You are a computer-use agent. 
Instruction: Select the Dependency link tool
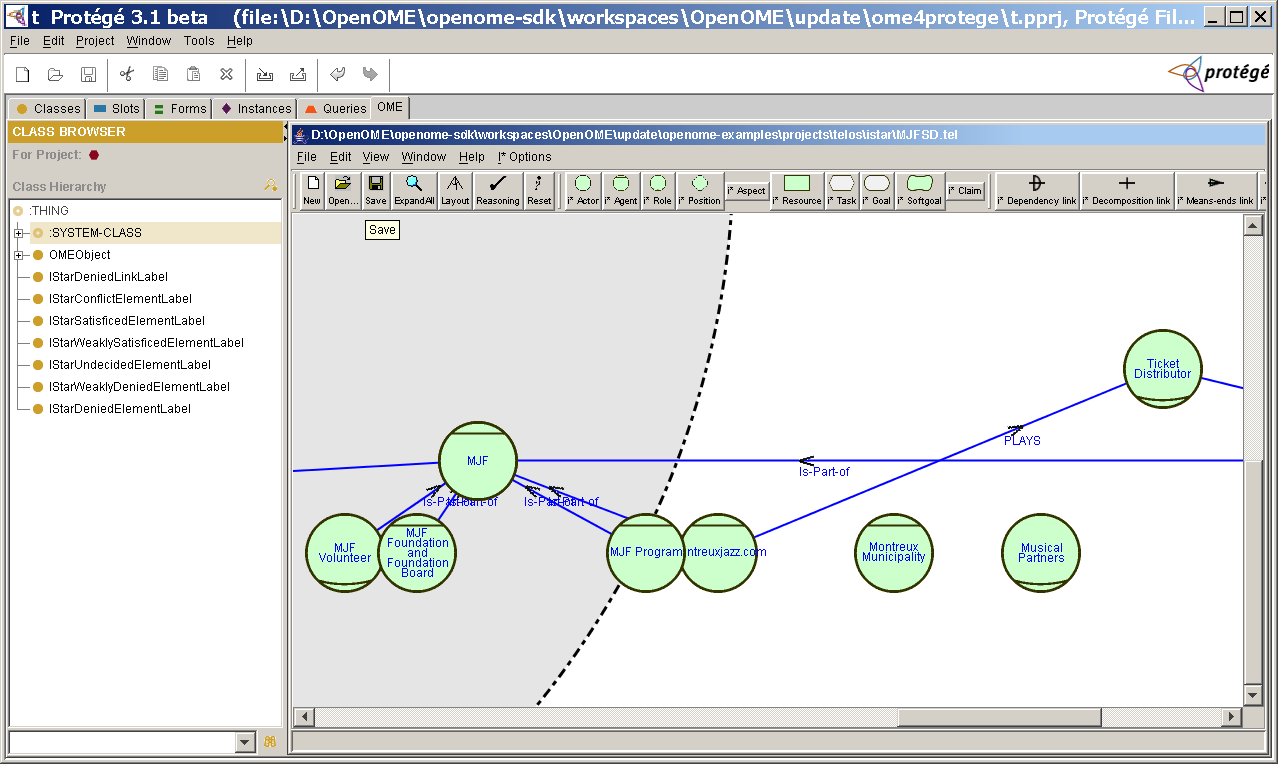click(x=1037, y=190)
